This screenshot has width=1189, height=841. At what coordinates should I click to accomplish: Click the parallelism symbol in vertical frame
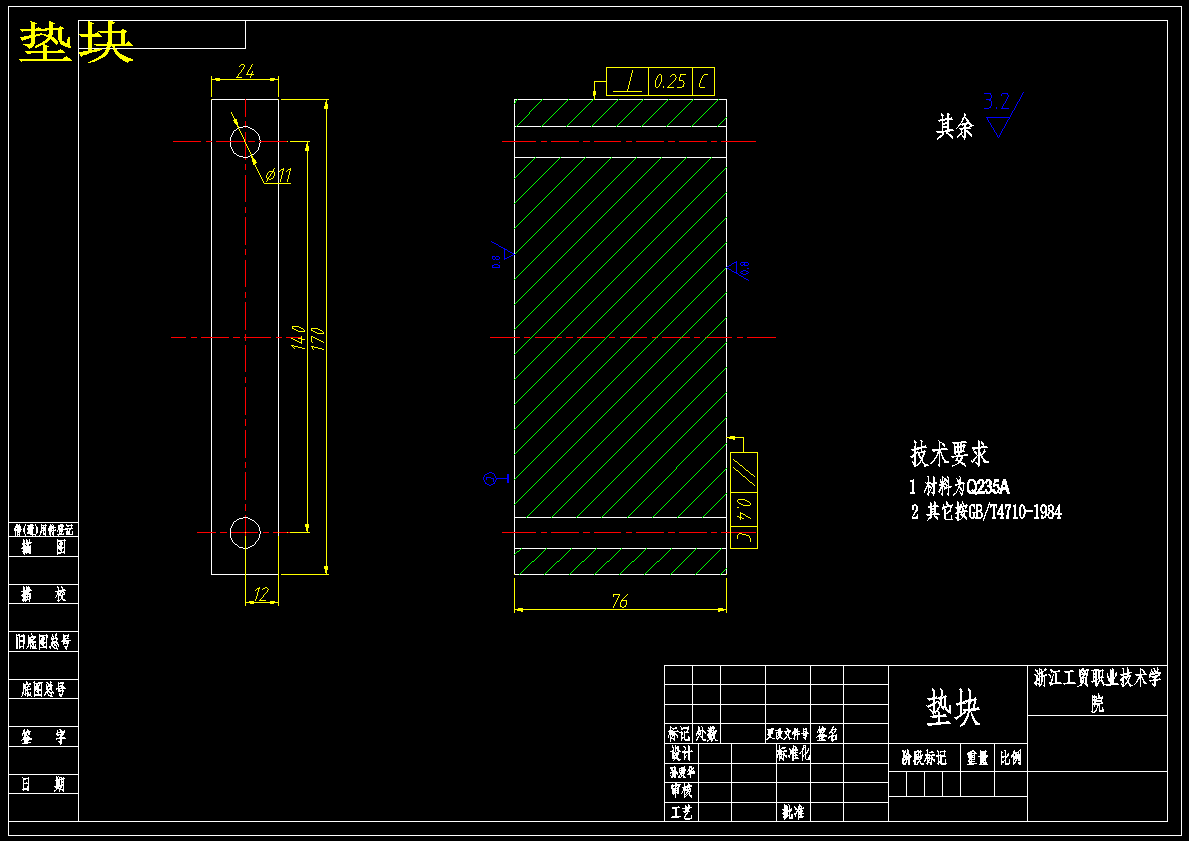pos(744,472)
